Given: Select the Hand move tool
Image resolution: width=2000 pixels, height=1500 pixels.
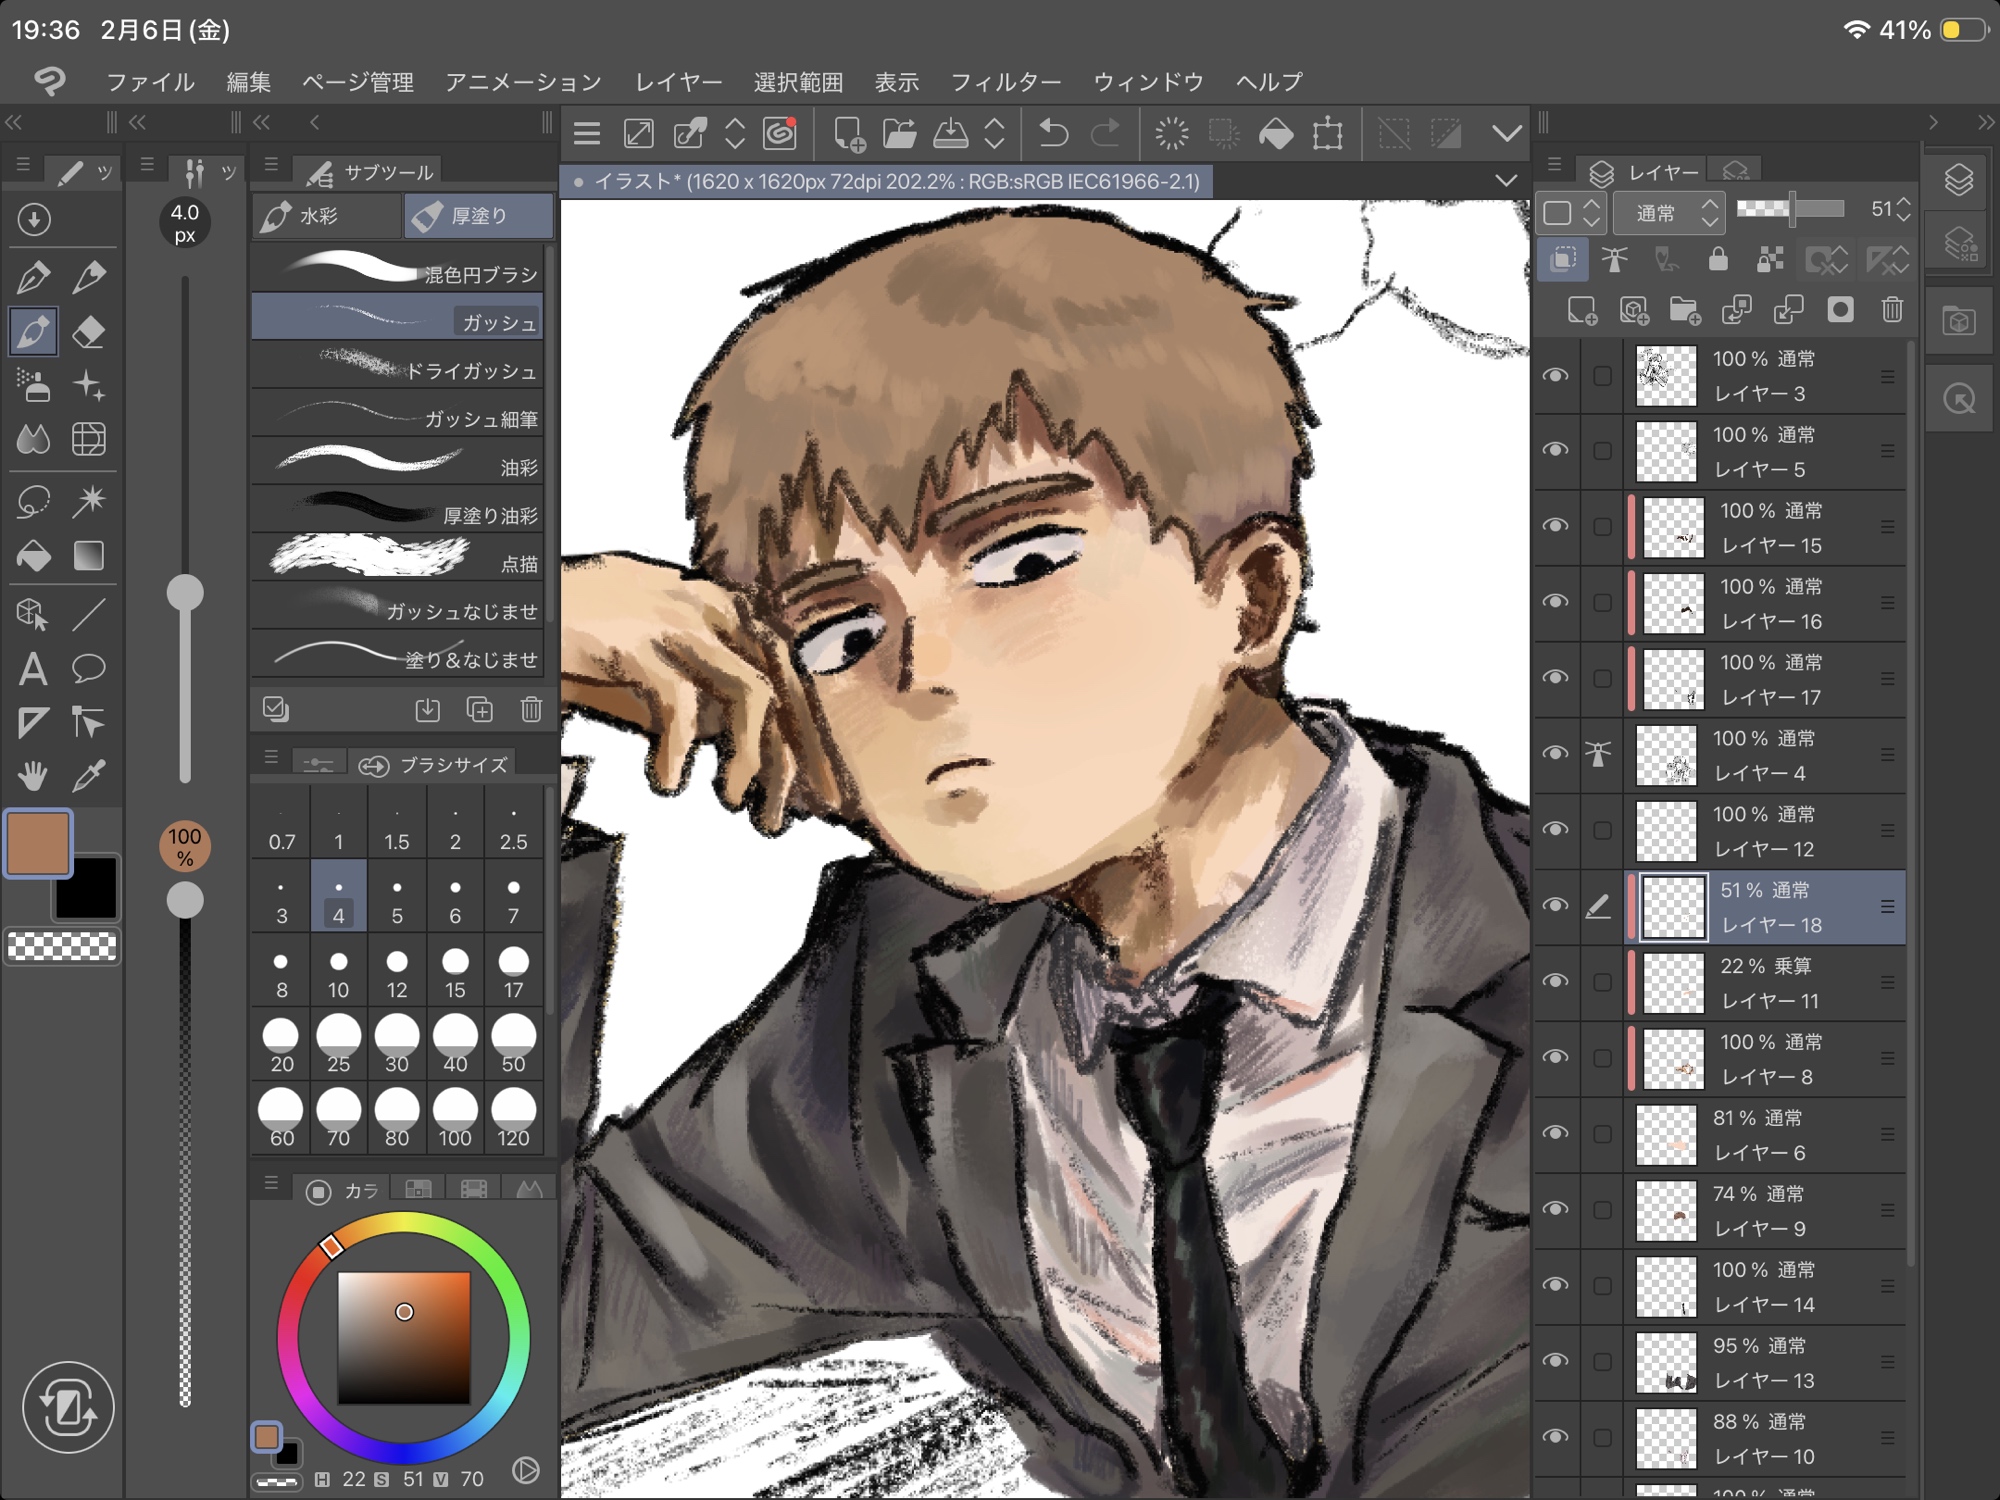Looking at the screenshot, I should [33, 775].
